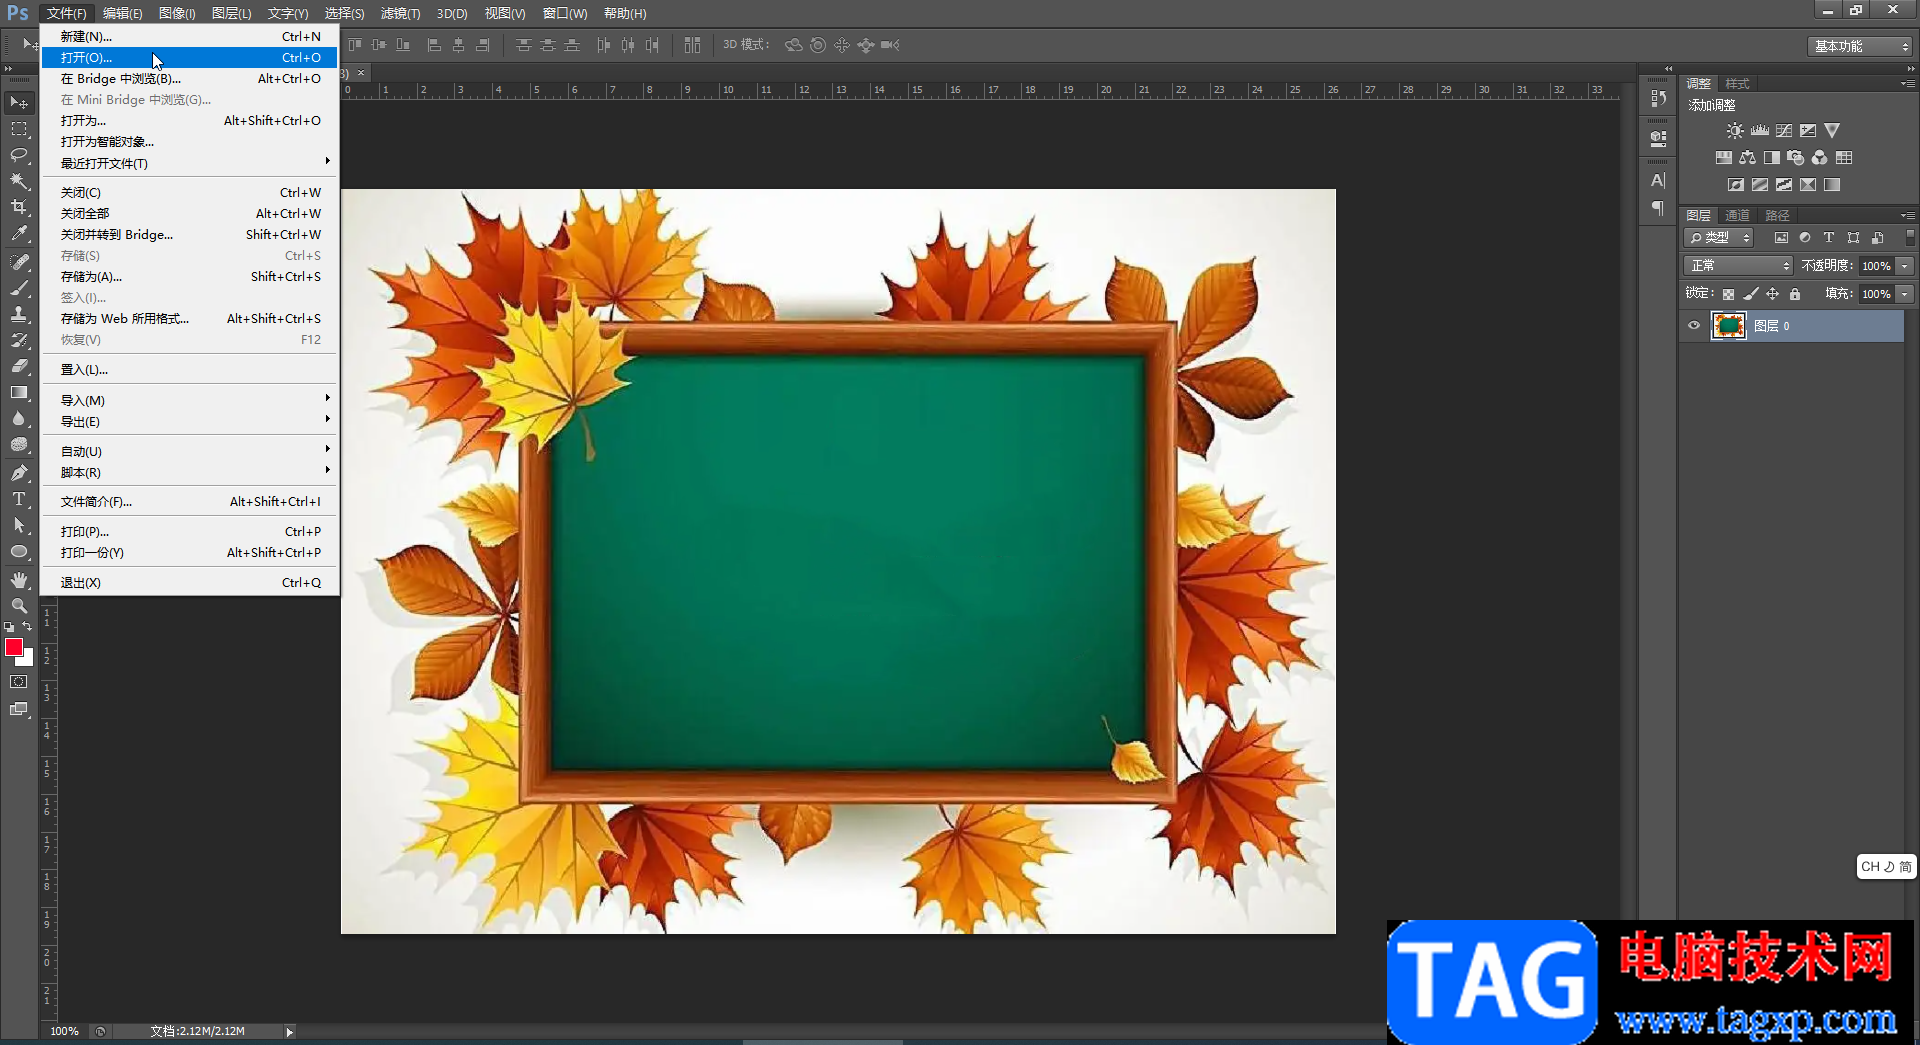
Task: Select the Brush tool
Action: coord(19,288)
